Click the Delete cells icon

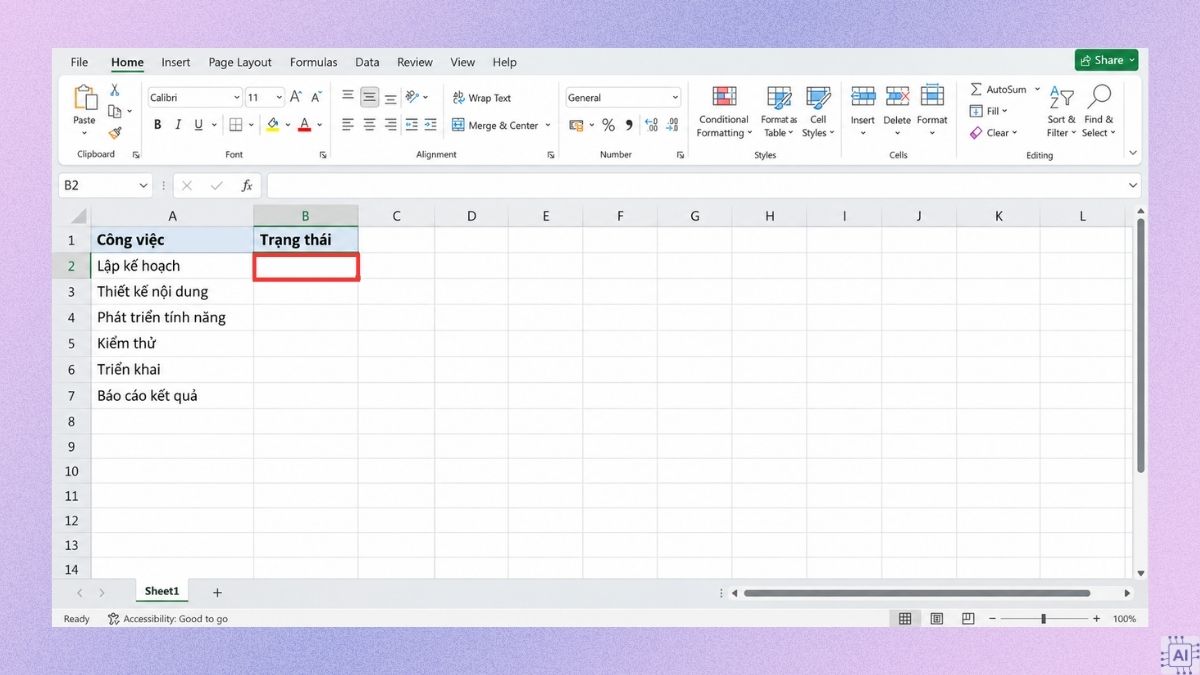tap(897, 96)
